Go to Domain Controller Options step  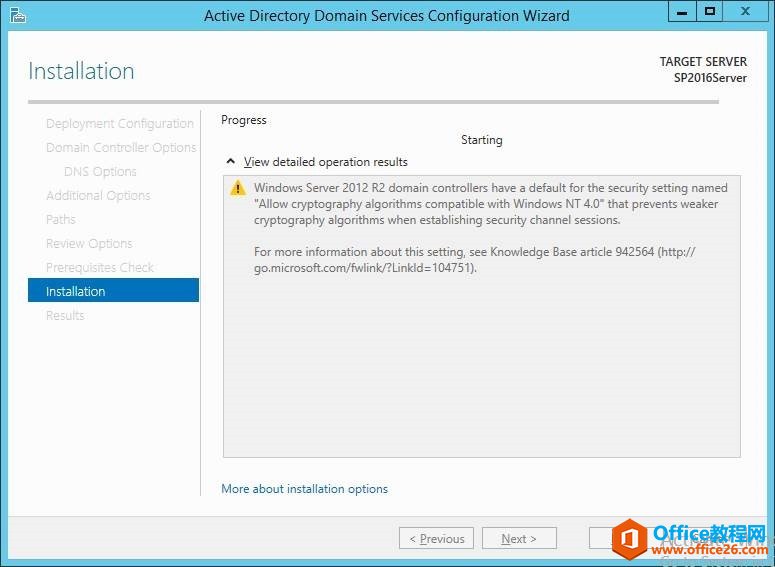[120, 148]
